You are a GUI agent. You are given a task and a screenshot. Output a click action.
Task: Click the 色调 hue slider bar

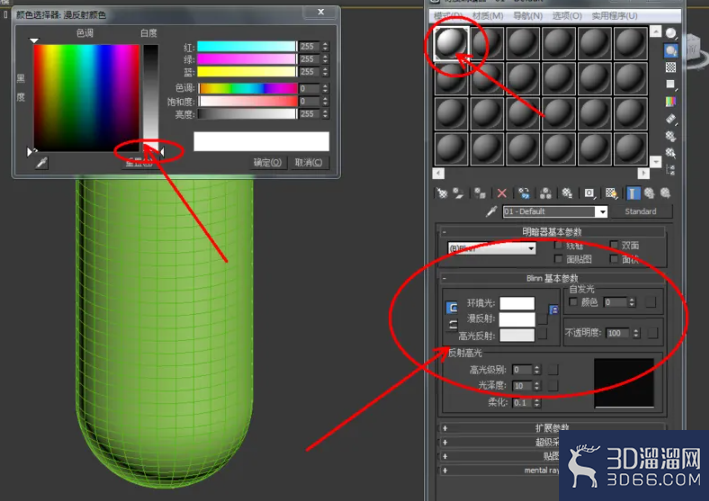click(x=248, y=88)
